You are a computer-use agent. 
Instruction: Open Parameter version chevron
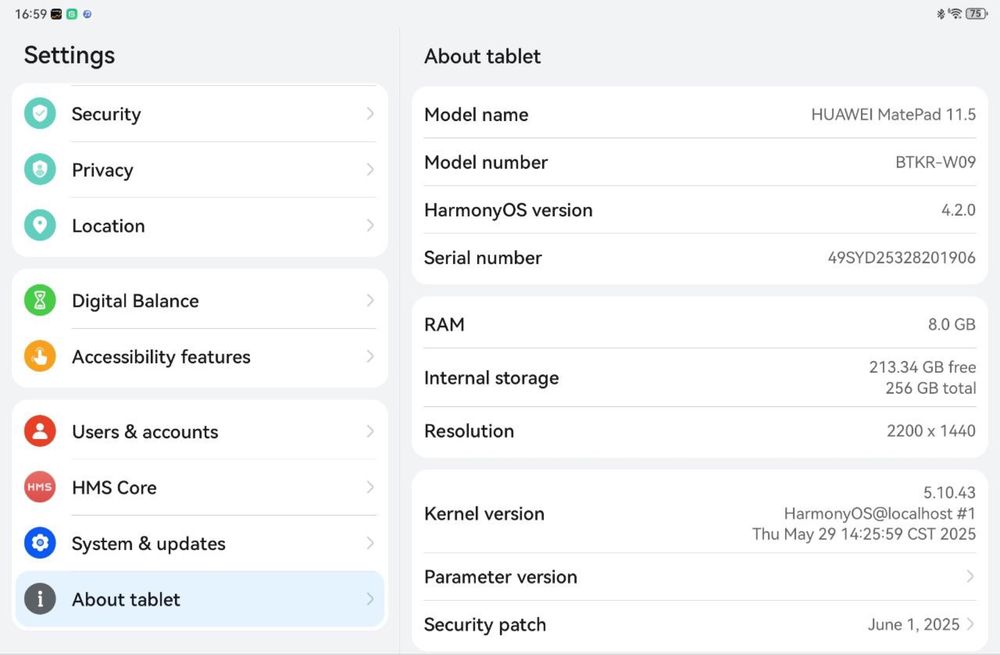point(970,577)
